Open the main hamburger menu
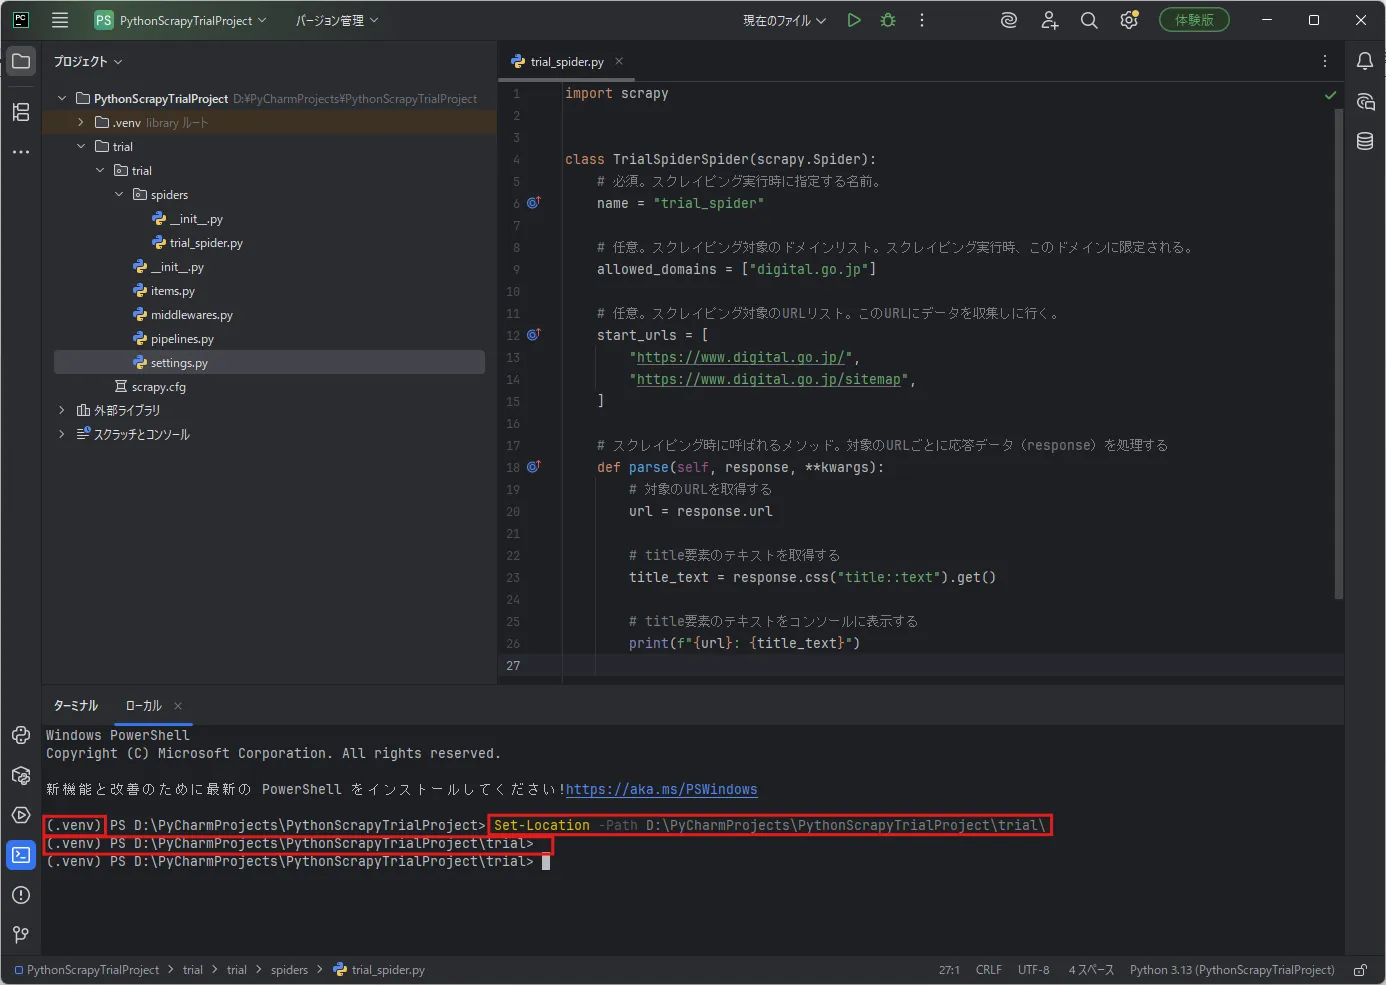 [x=60, y=20]
